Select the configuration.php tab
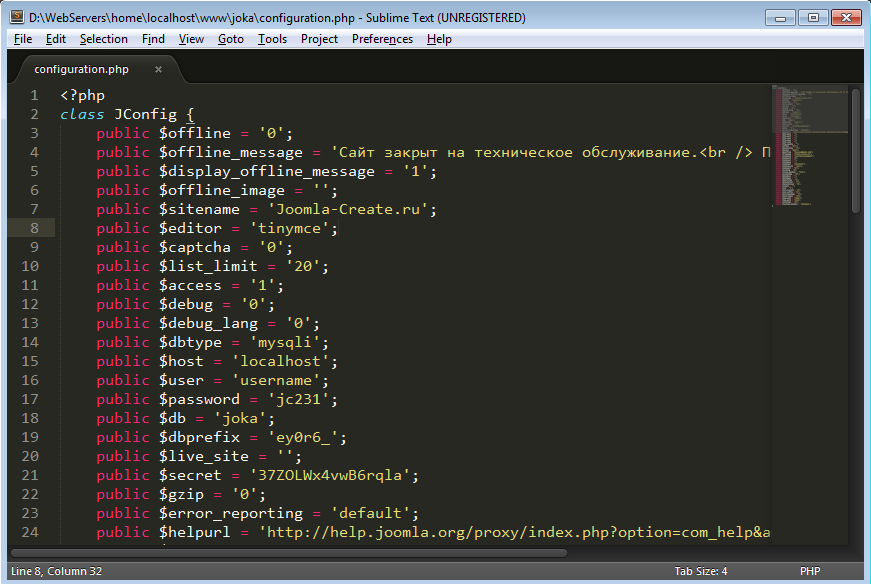 (81, 69)
